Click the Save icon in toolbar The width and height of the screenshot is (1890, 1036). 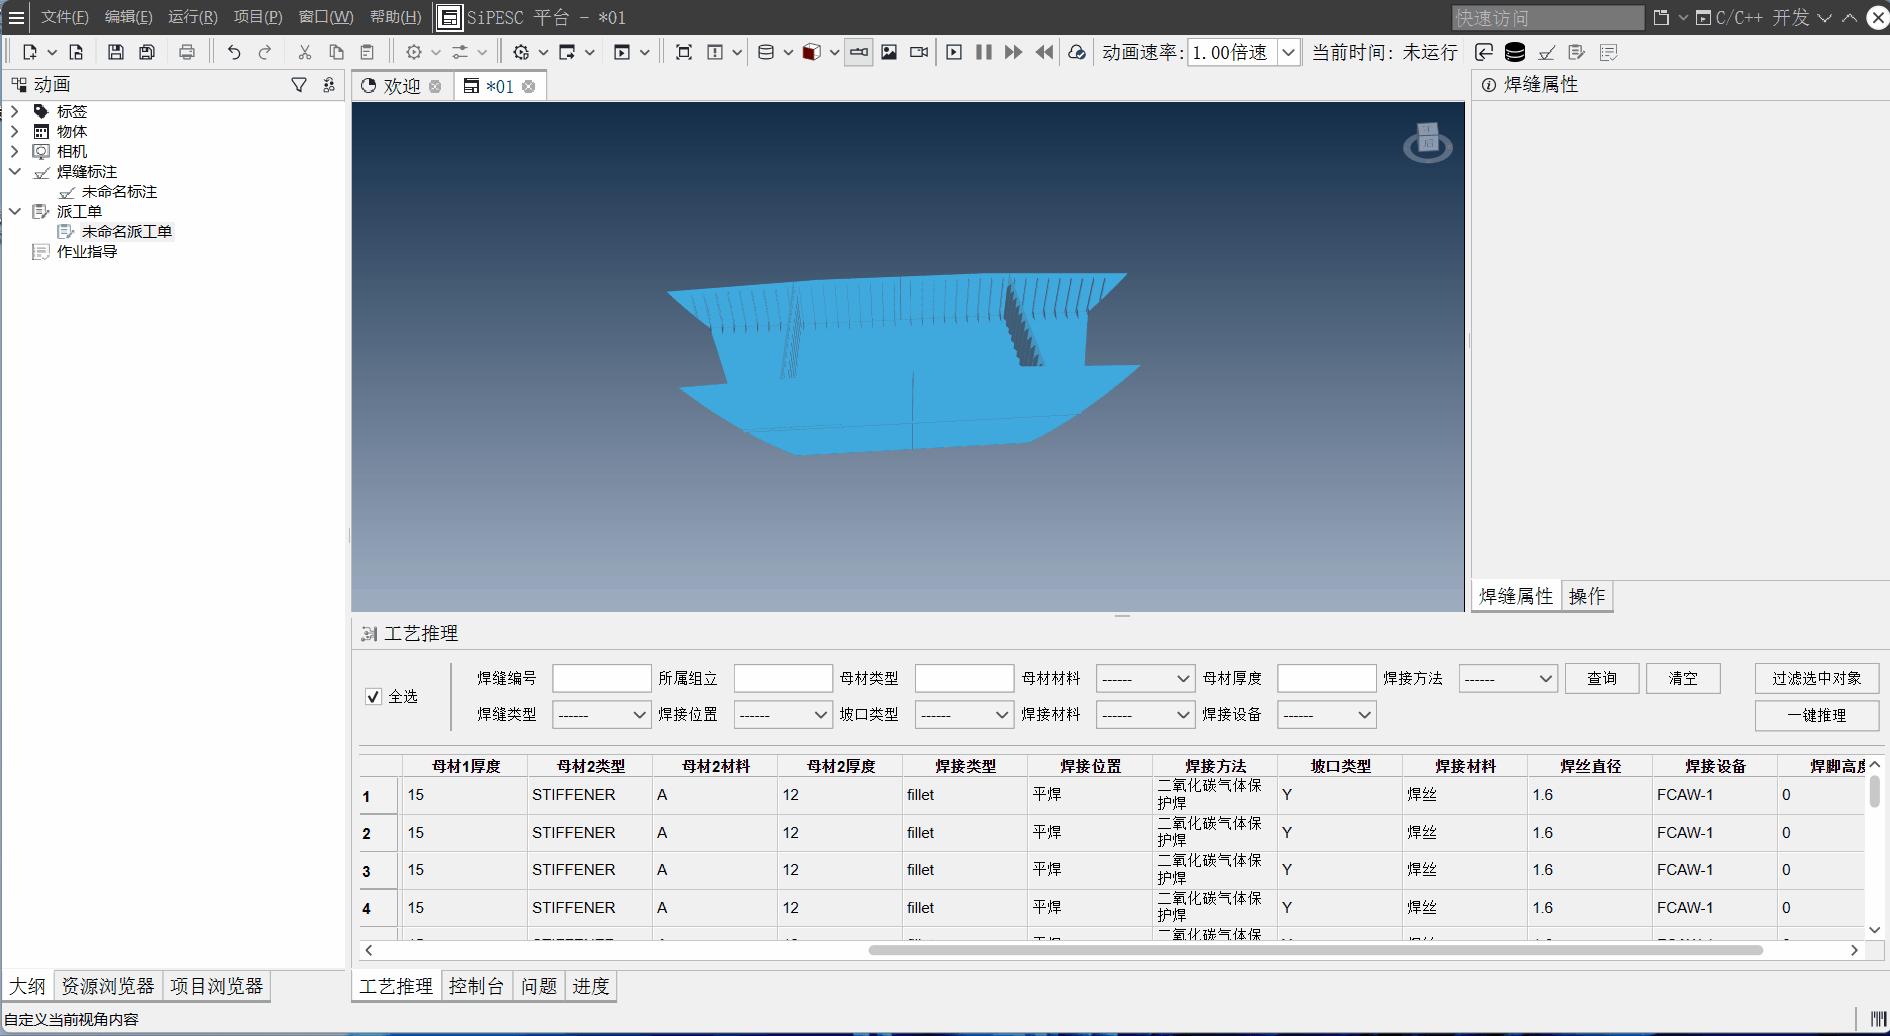click(116, 52)
